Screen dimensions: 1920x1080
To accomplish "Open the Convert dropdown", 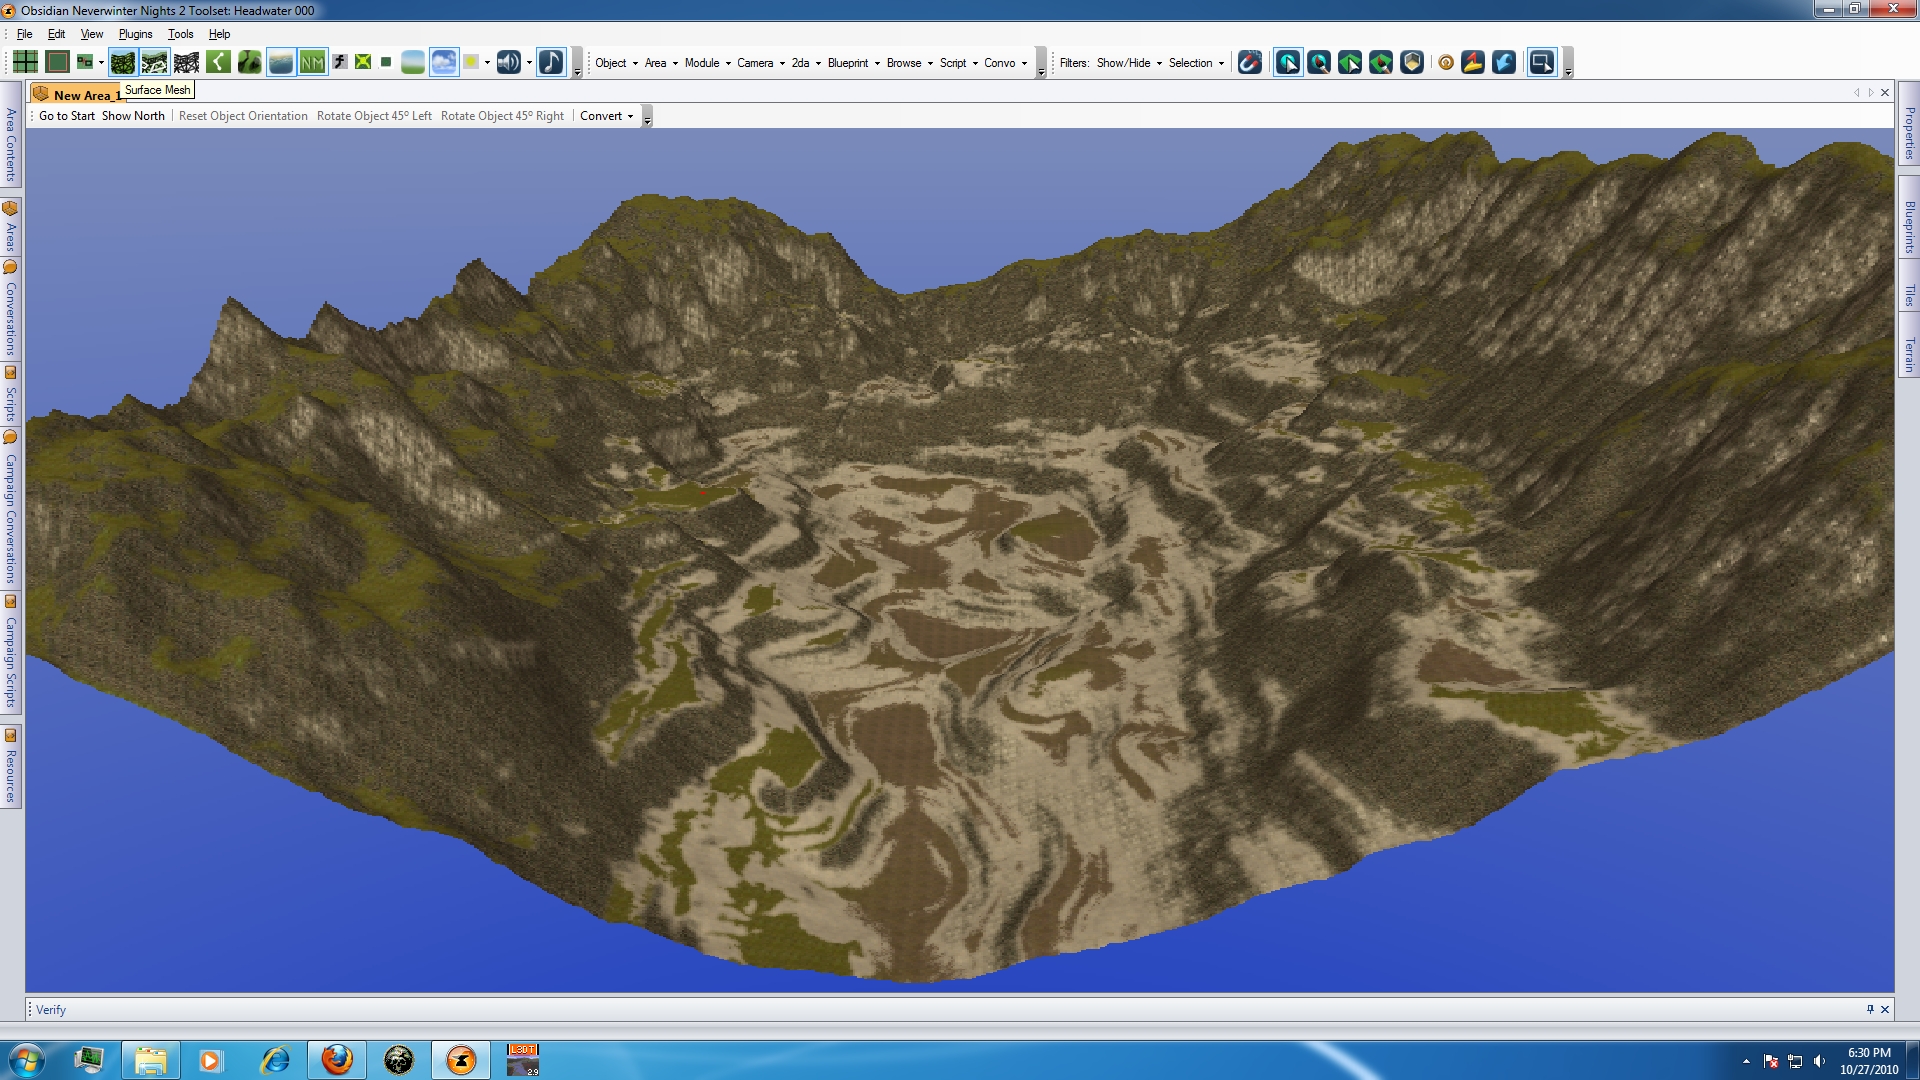I will coord(606,116).
